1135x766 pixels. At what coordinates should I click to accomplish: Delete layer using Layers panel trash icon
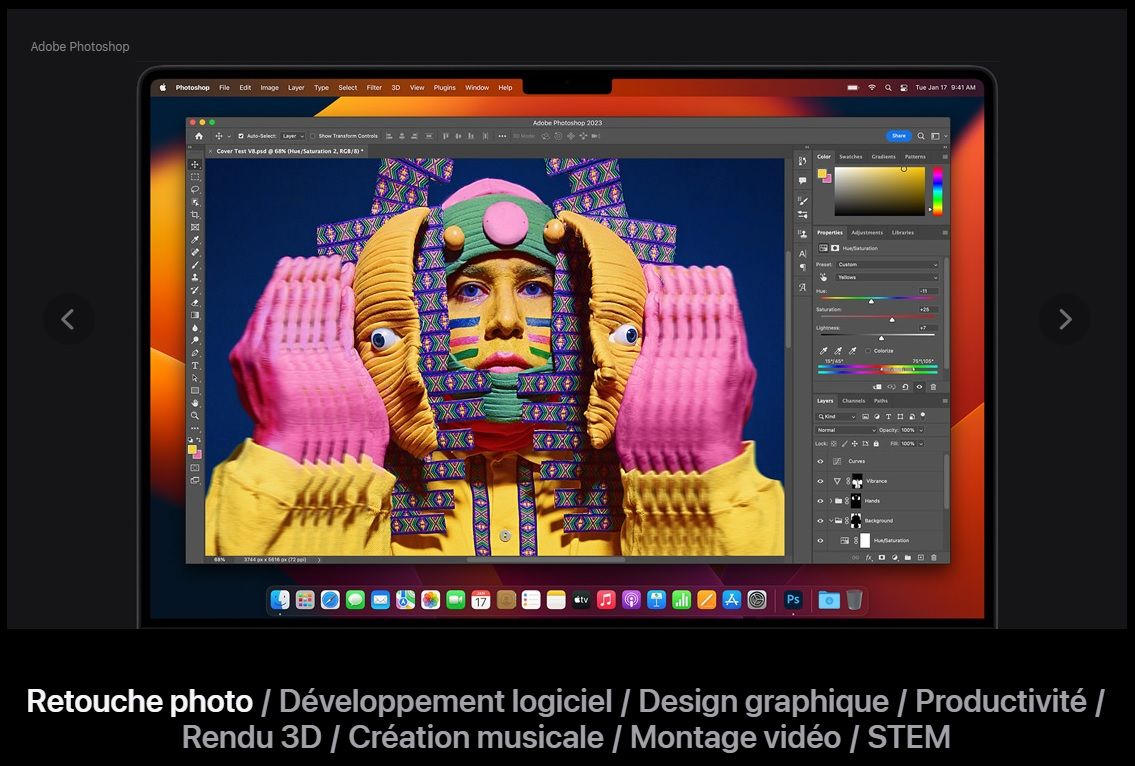[934, 557]
